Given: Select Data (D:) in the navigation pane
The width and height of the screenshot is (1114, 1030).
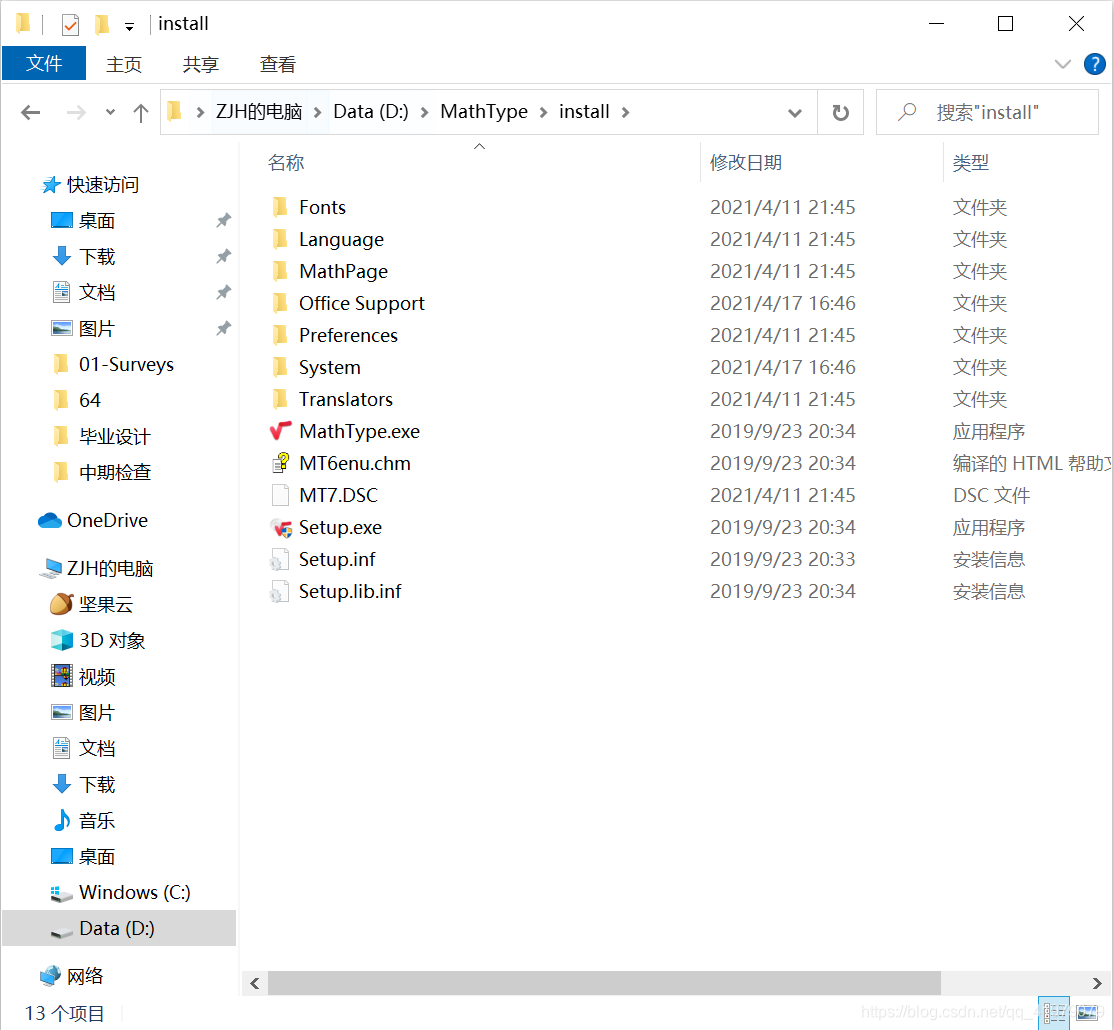Looking at the screenshot, I should [x=119, y=928].
